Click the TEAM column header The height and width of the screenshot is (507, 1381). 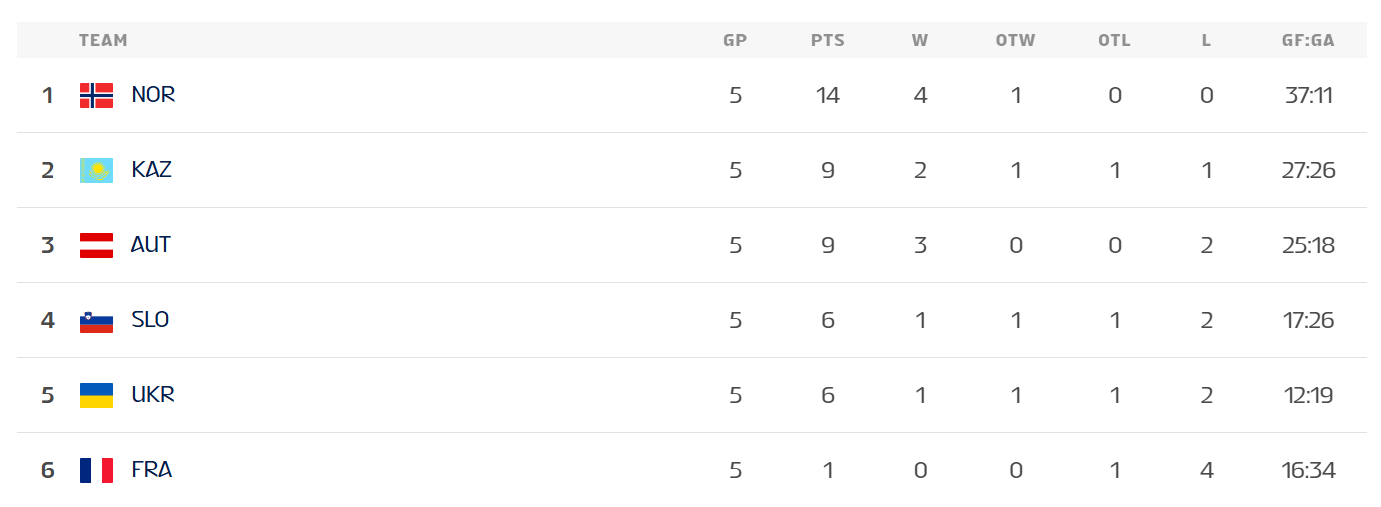(103, 41)
